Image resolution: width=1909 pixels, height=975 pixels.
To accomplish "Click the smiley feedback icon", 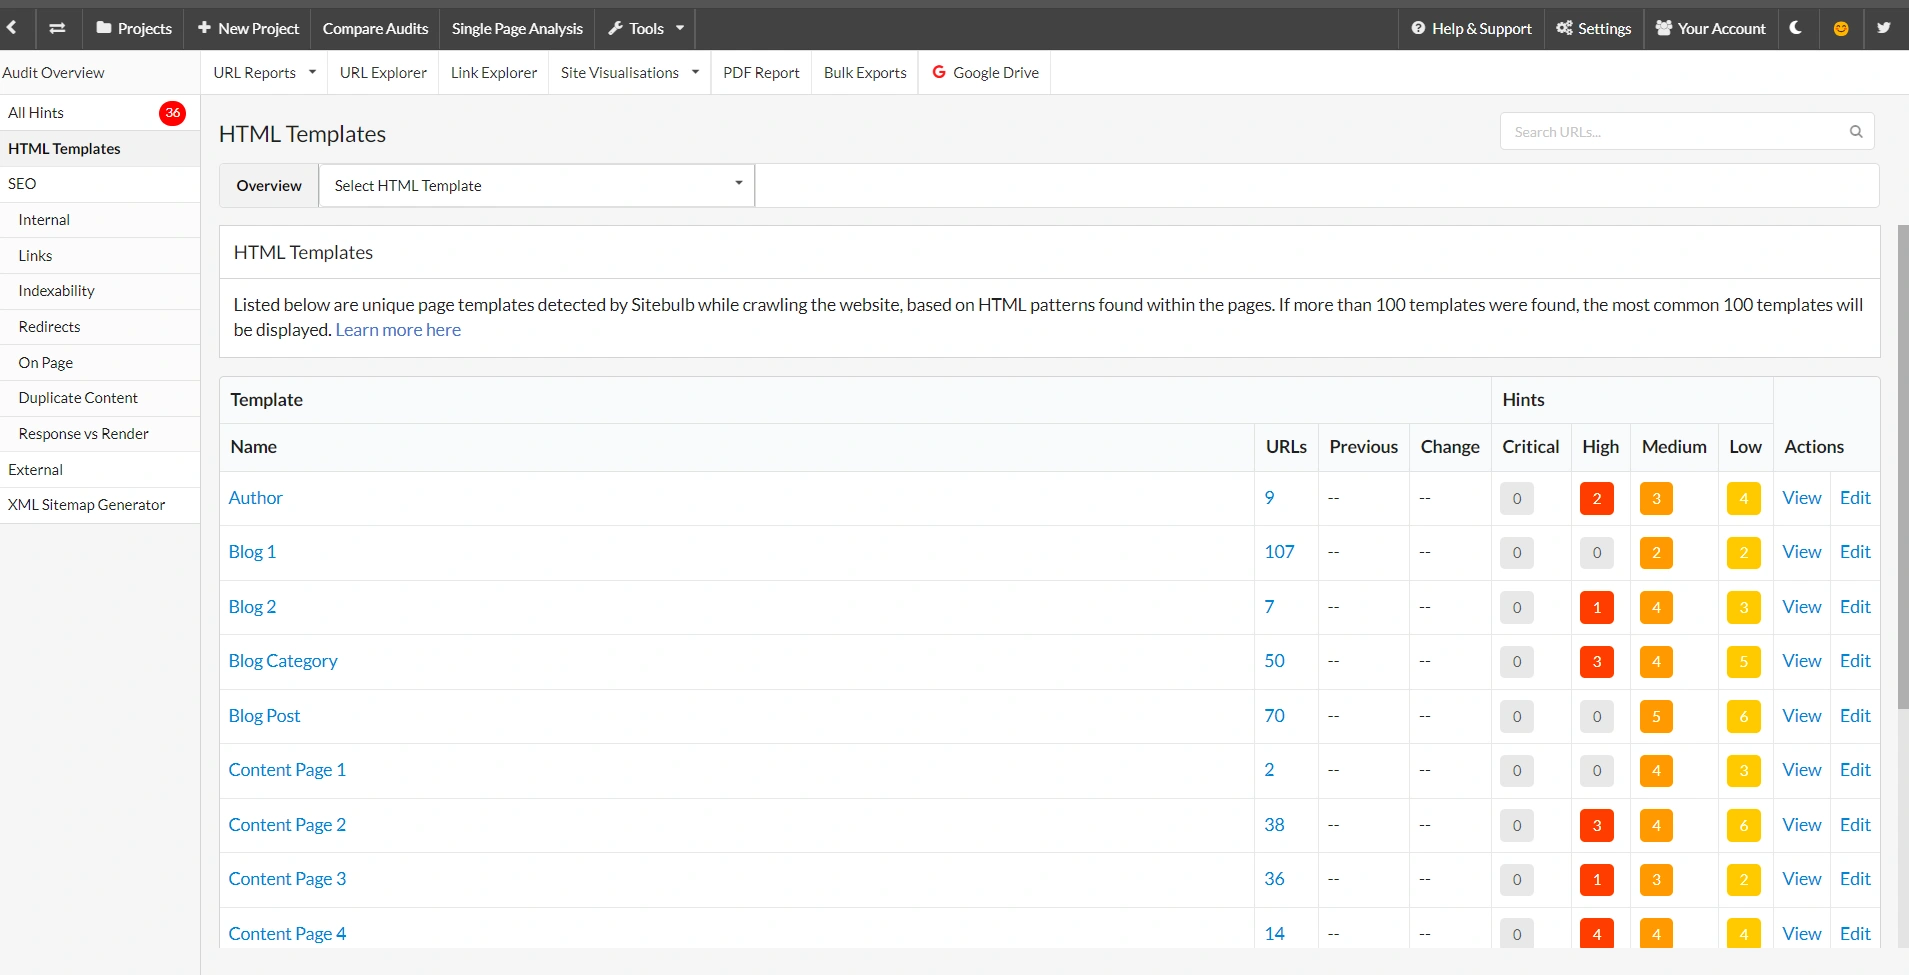I will pyautogui.click(x=1841, y=28).
